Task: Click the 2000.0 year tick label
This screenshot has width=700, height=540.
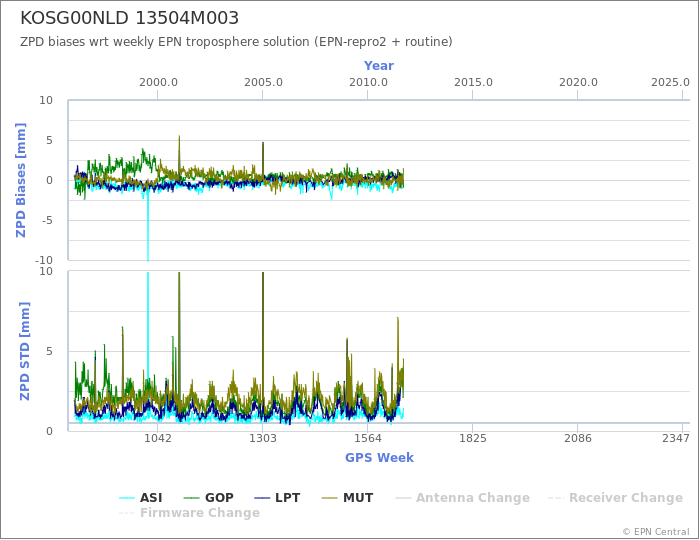Action: pos(158,83)
